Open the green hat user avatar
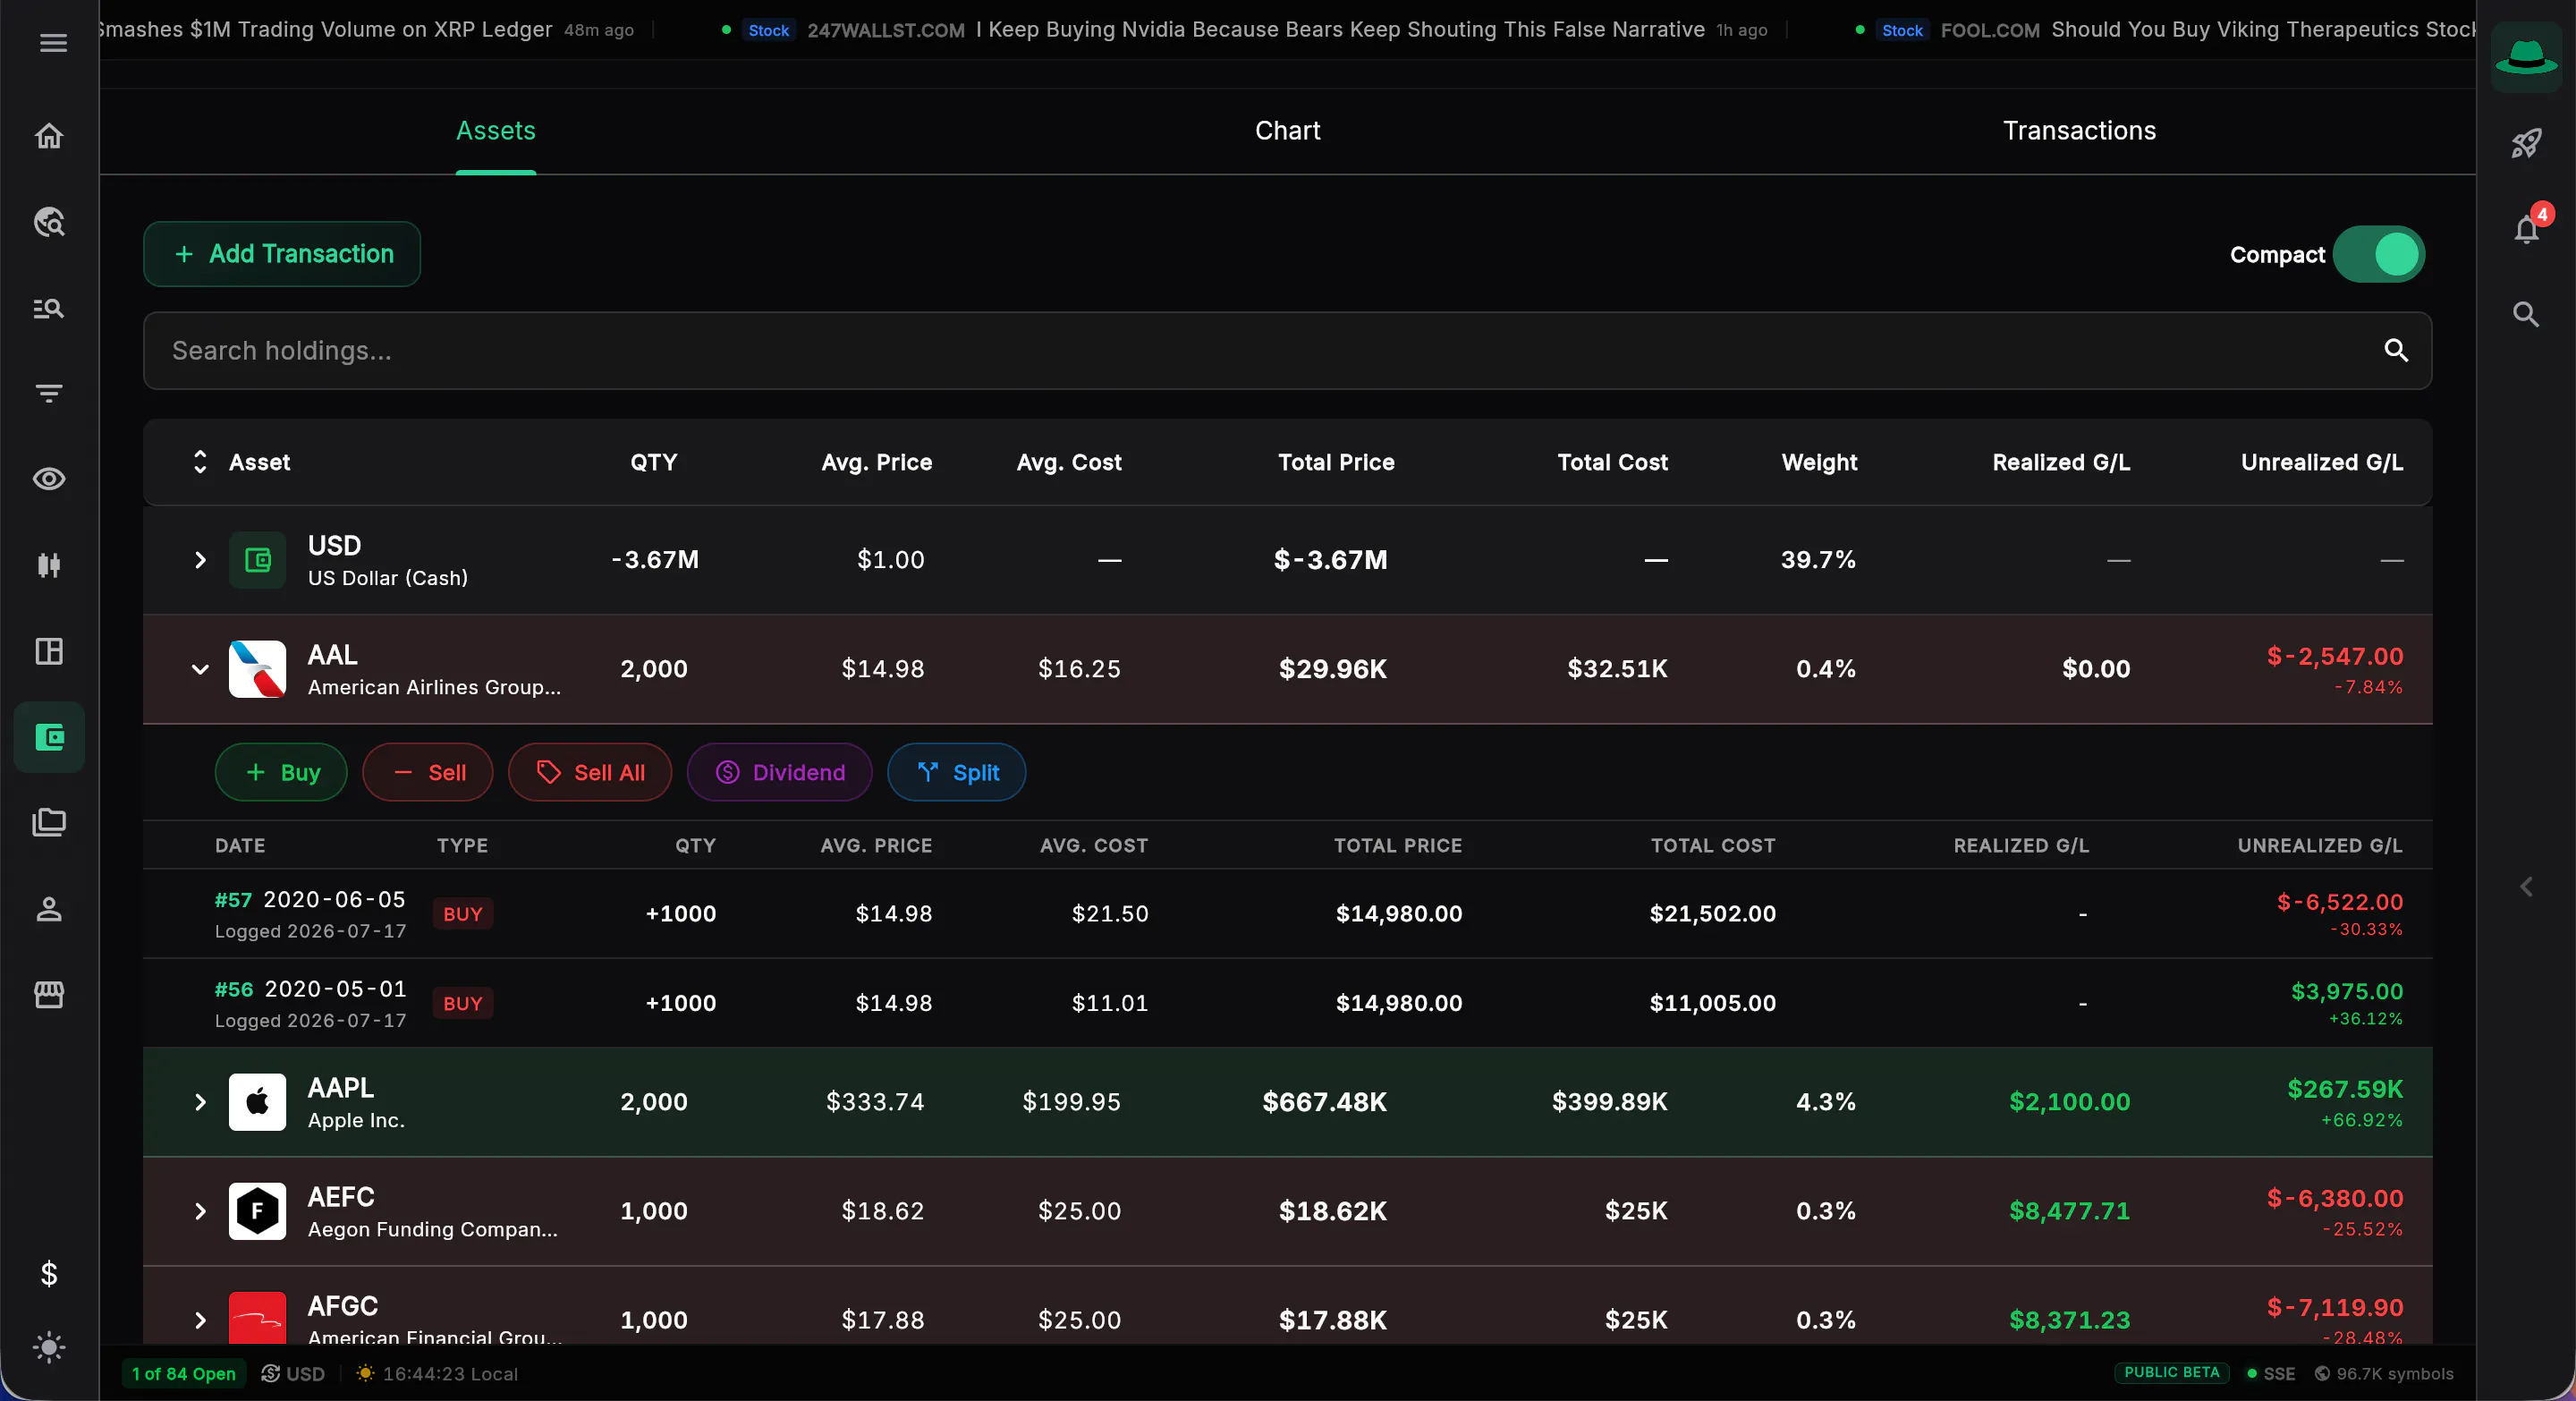This screenshot has width=2576, height=1401. 2526,56
